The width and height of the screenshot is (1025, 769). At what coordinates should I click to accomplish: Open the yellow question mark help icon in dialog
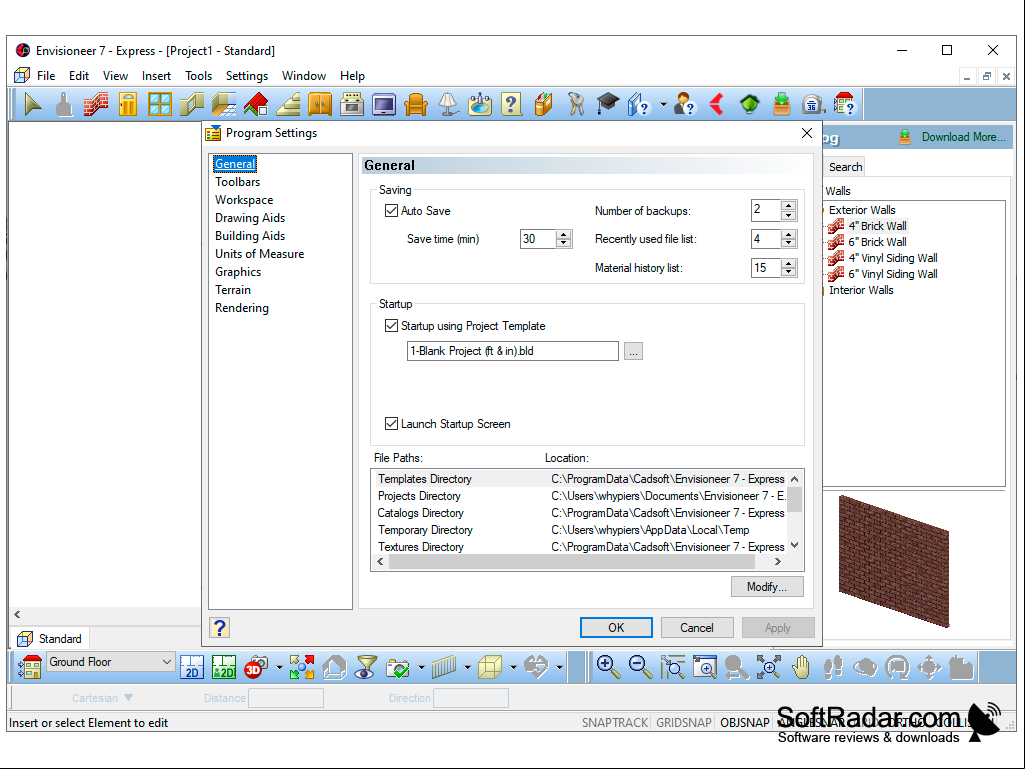[x=220, y=628]
